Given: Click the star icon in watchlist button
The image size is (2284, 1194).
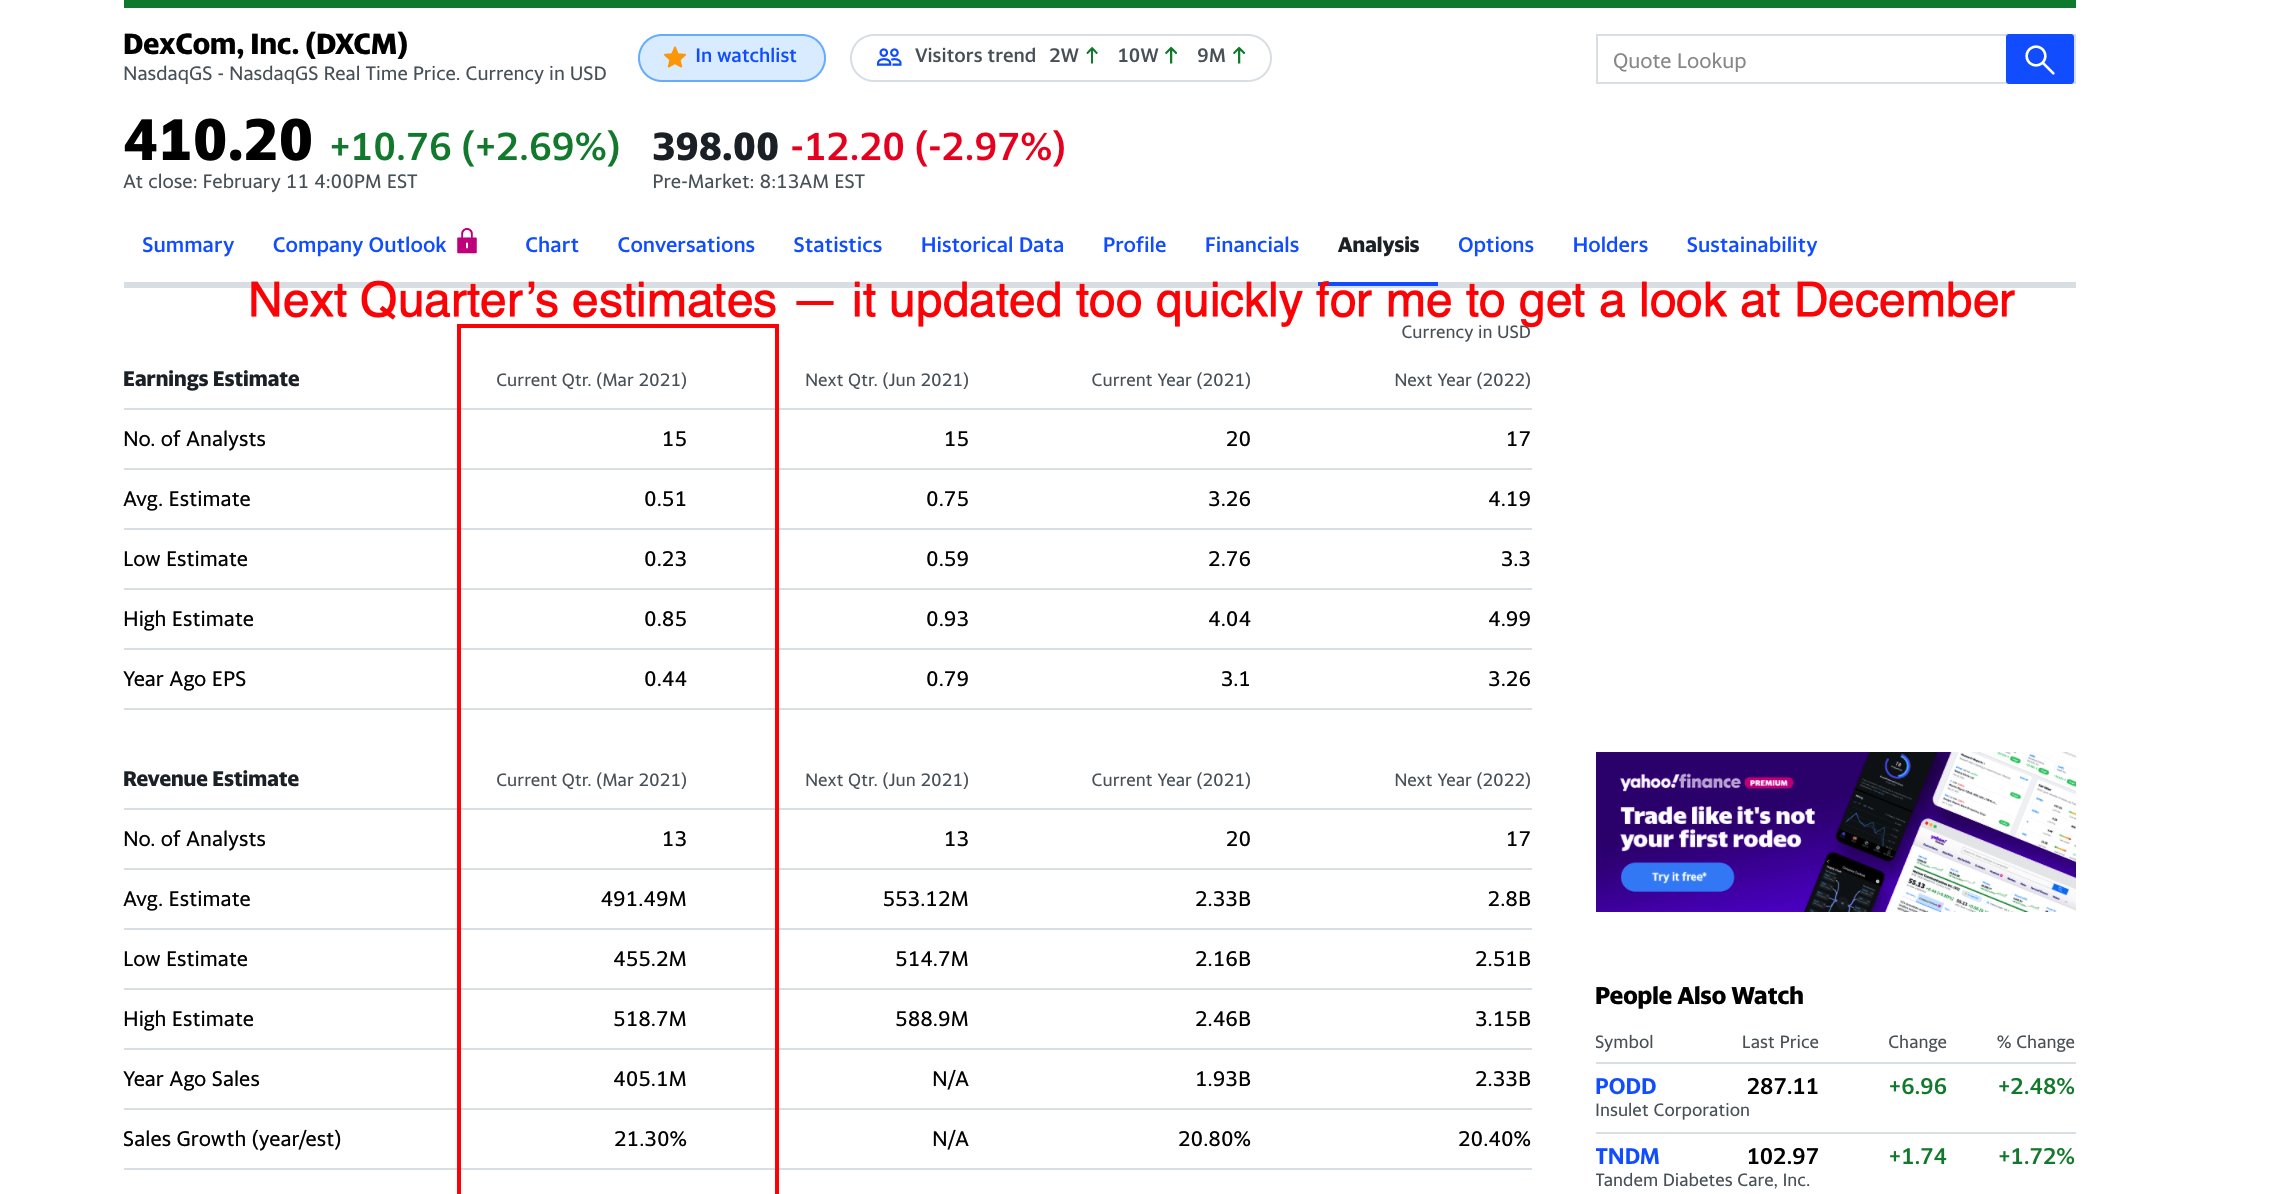Looking at the screenshot, I should [x=675, y=57].
